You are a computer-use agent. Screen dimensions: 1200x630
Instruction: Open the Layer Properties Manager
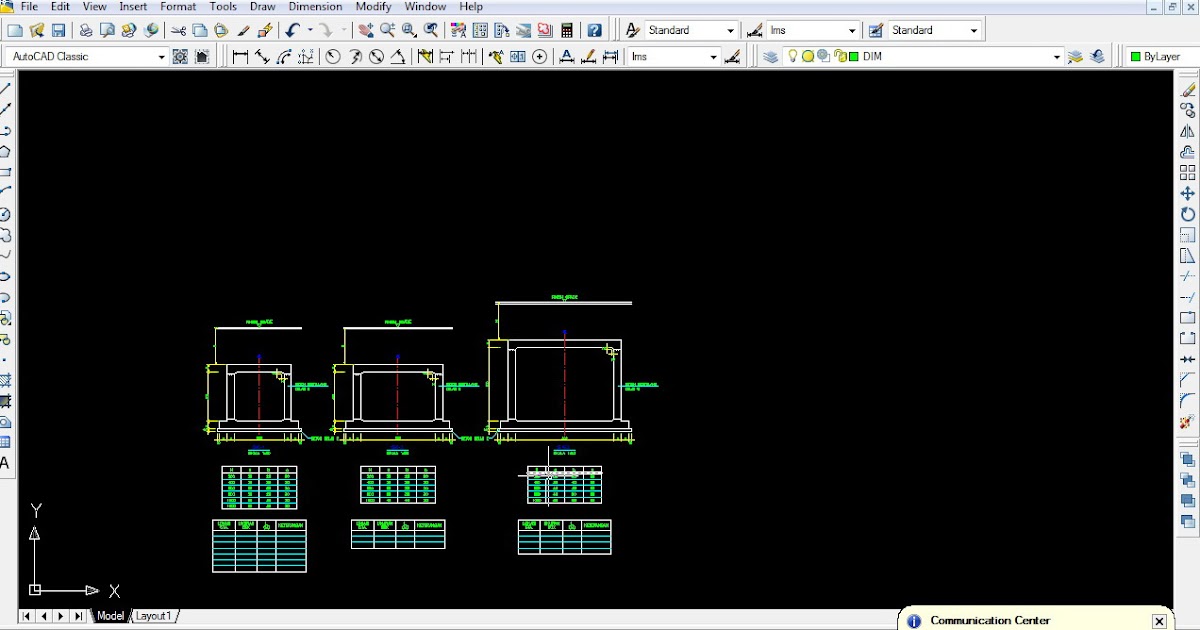pos(770,57)
